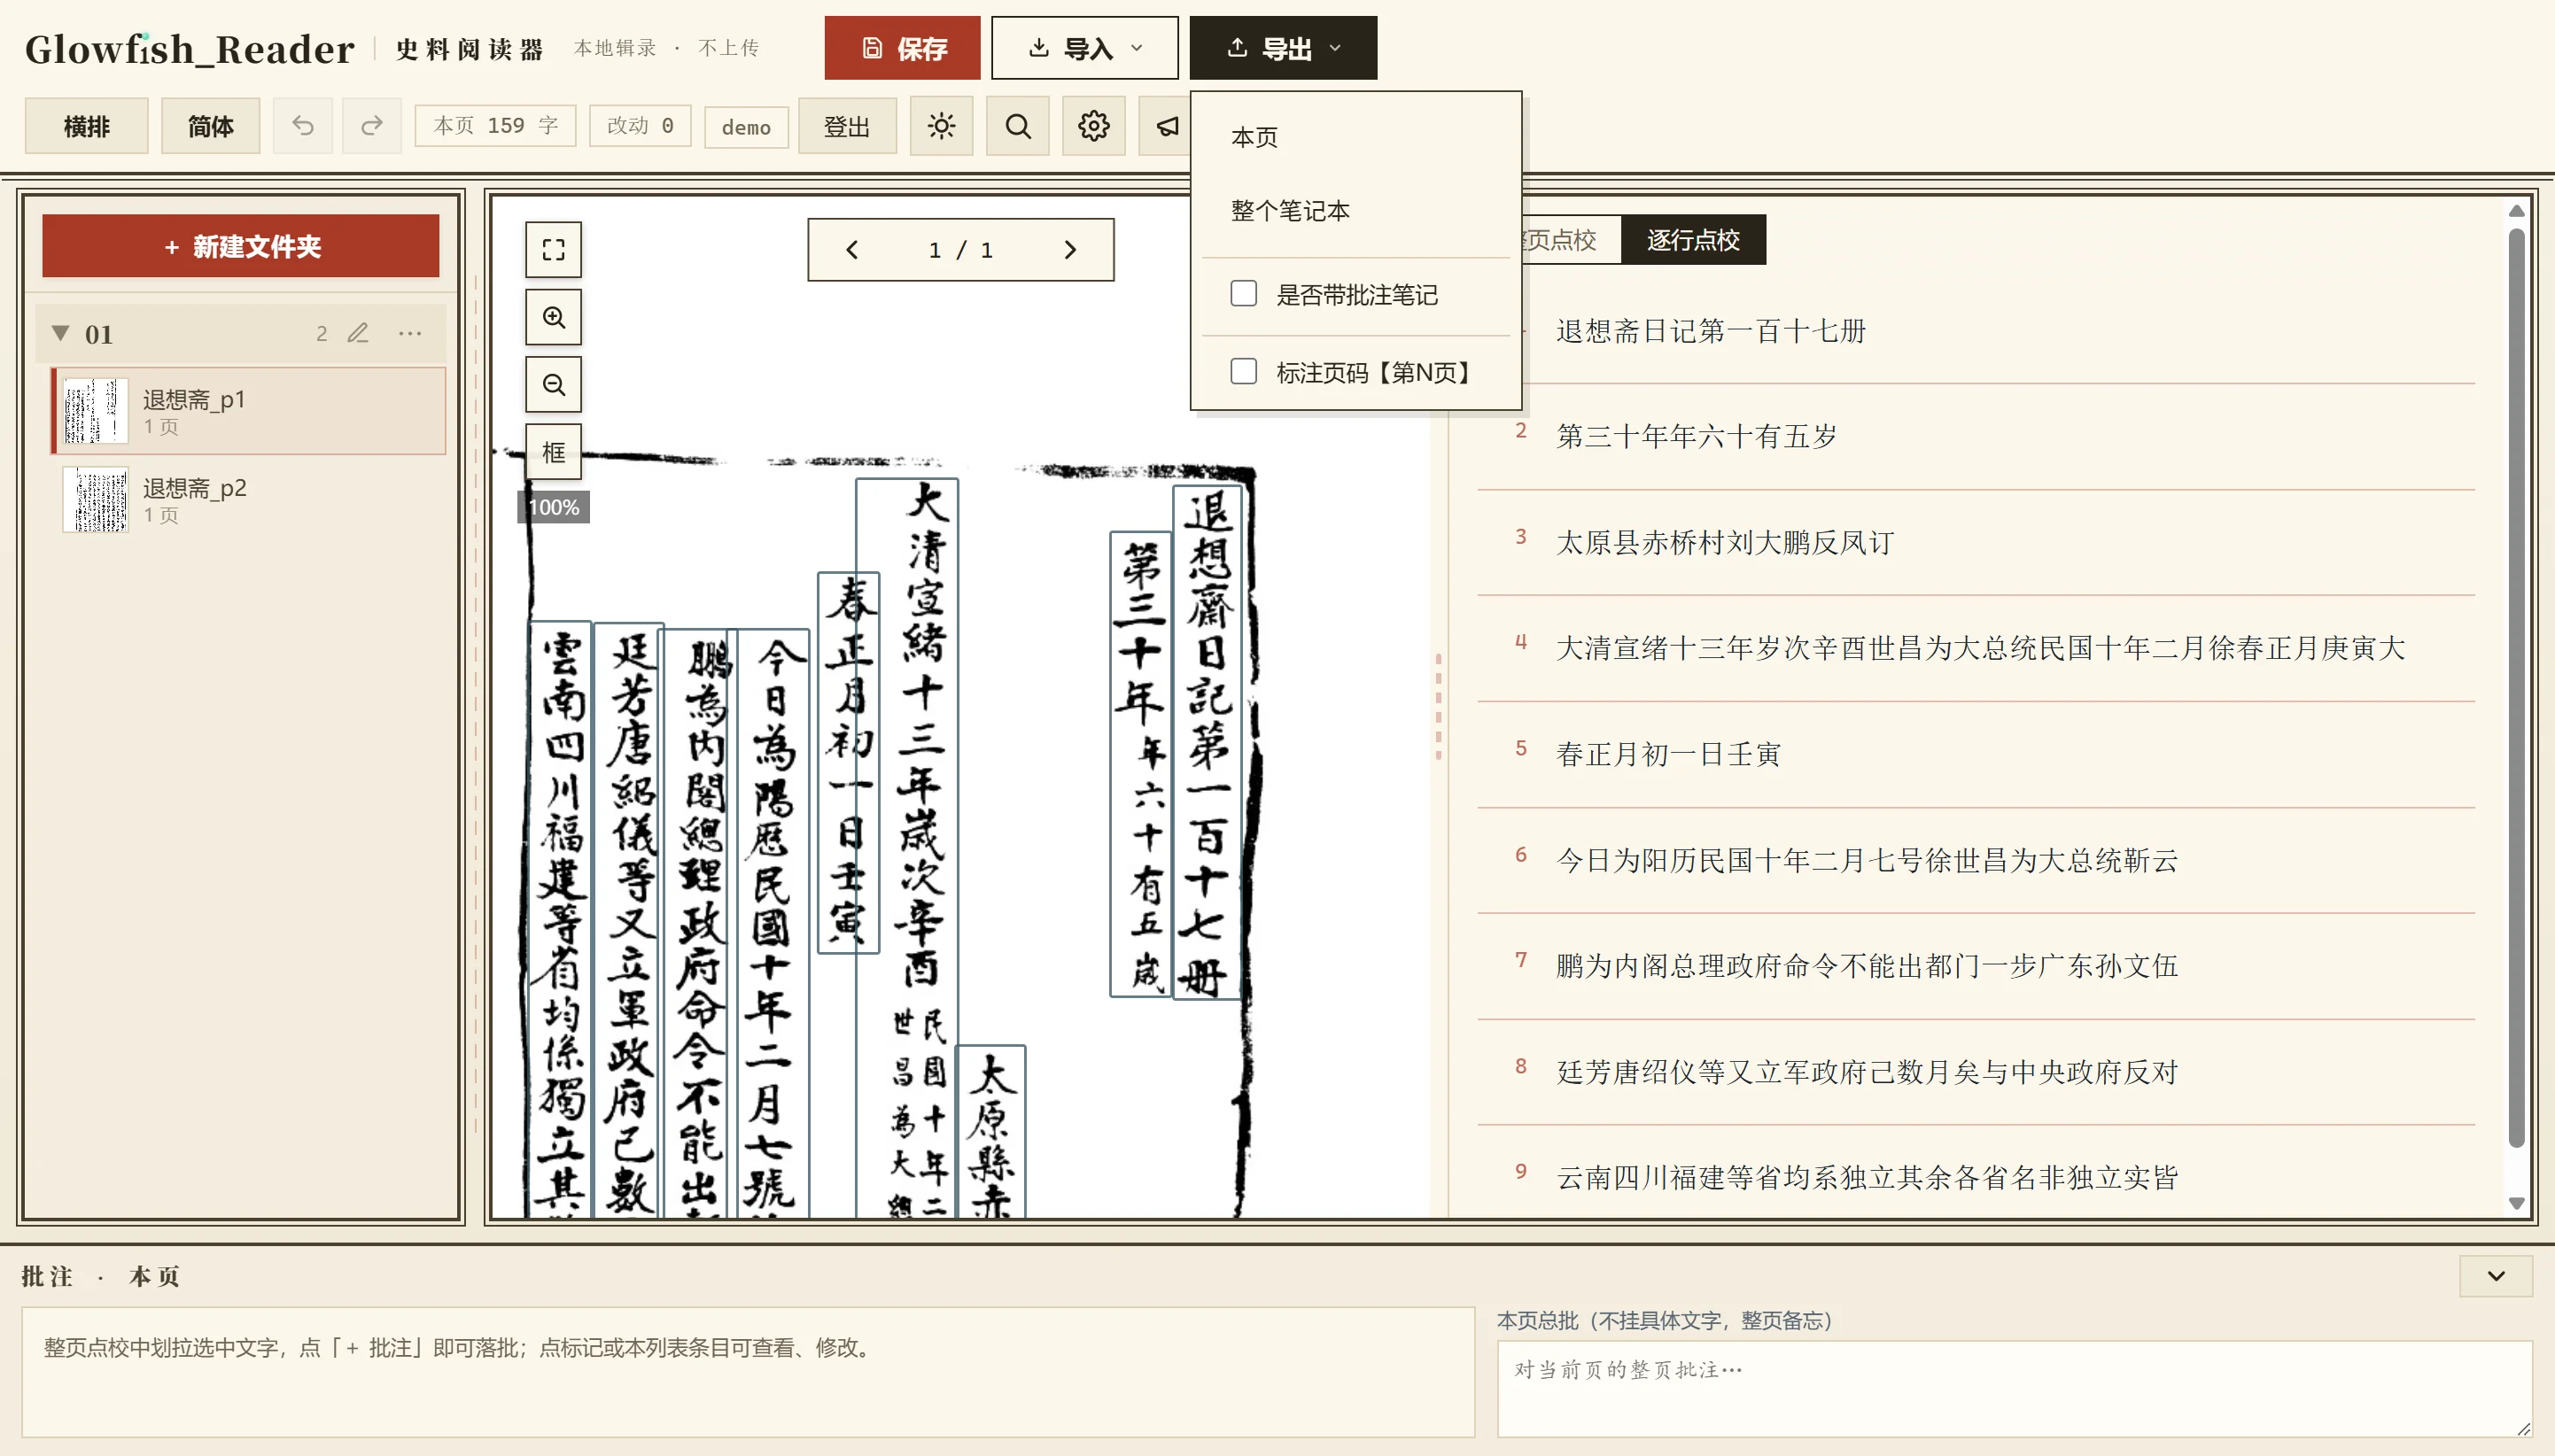Select the 退想斋_p2 file thumbnail

click(x=96, y=499)
